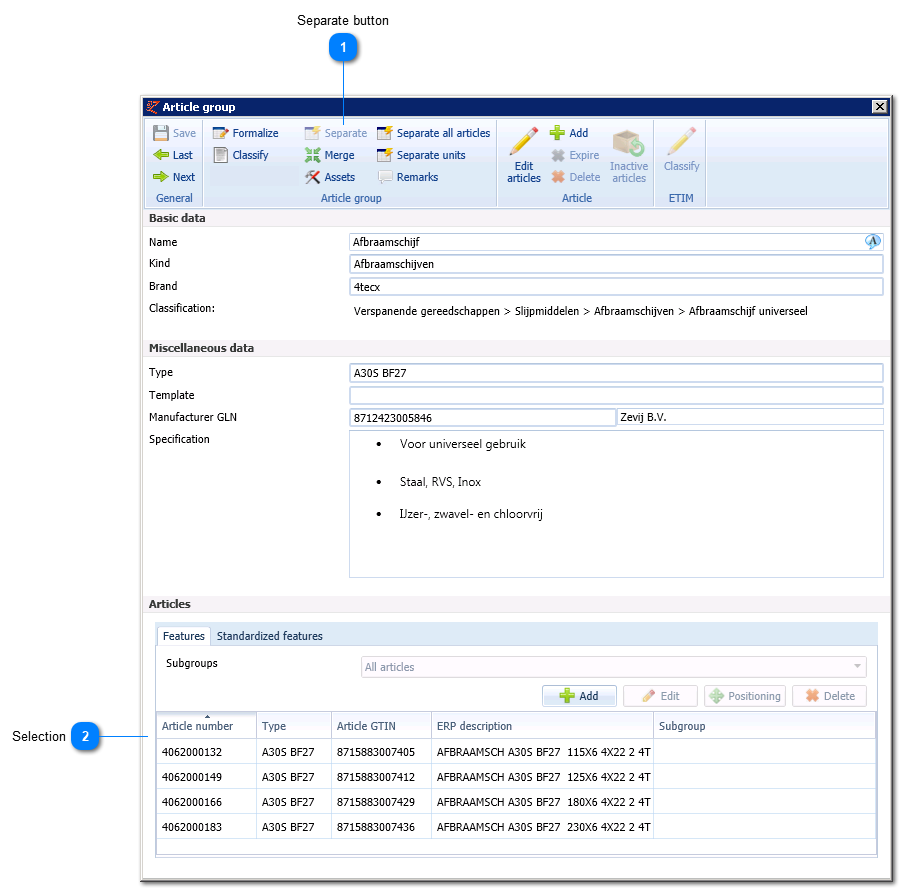Click Edit button above the articles table

(660, 696)
